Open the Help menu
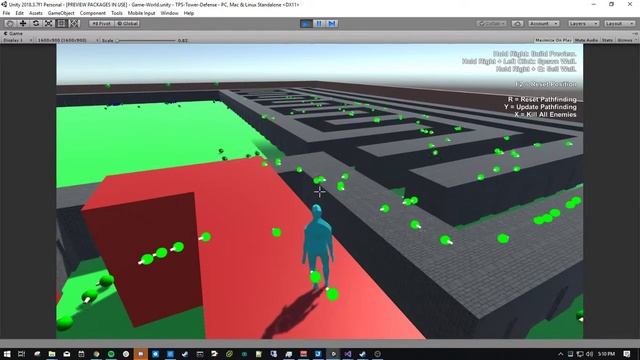The image size is (640, 360). (189, 13)
